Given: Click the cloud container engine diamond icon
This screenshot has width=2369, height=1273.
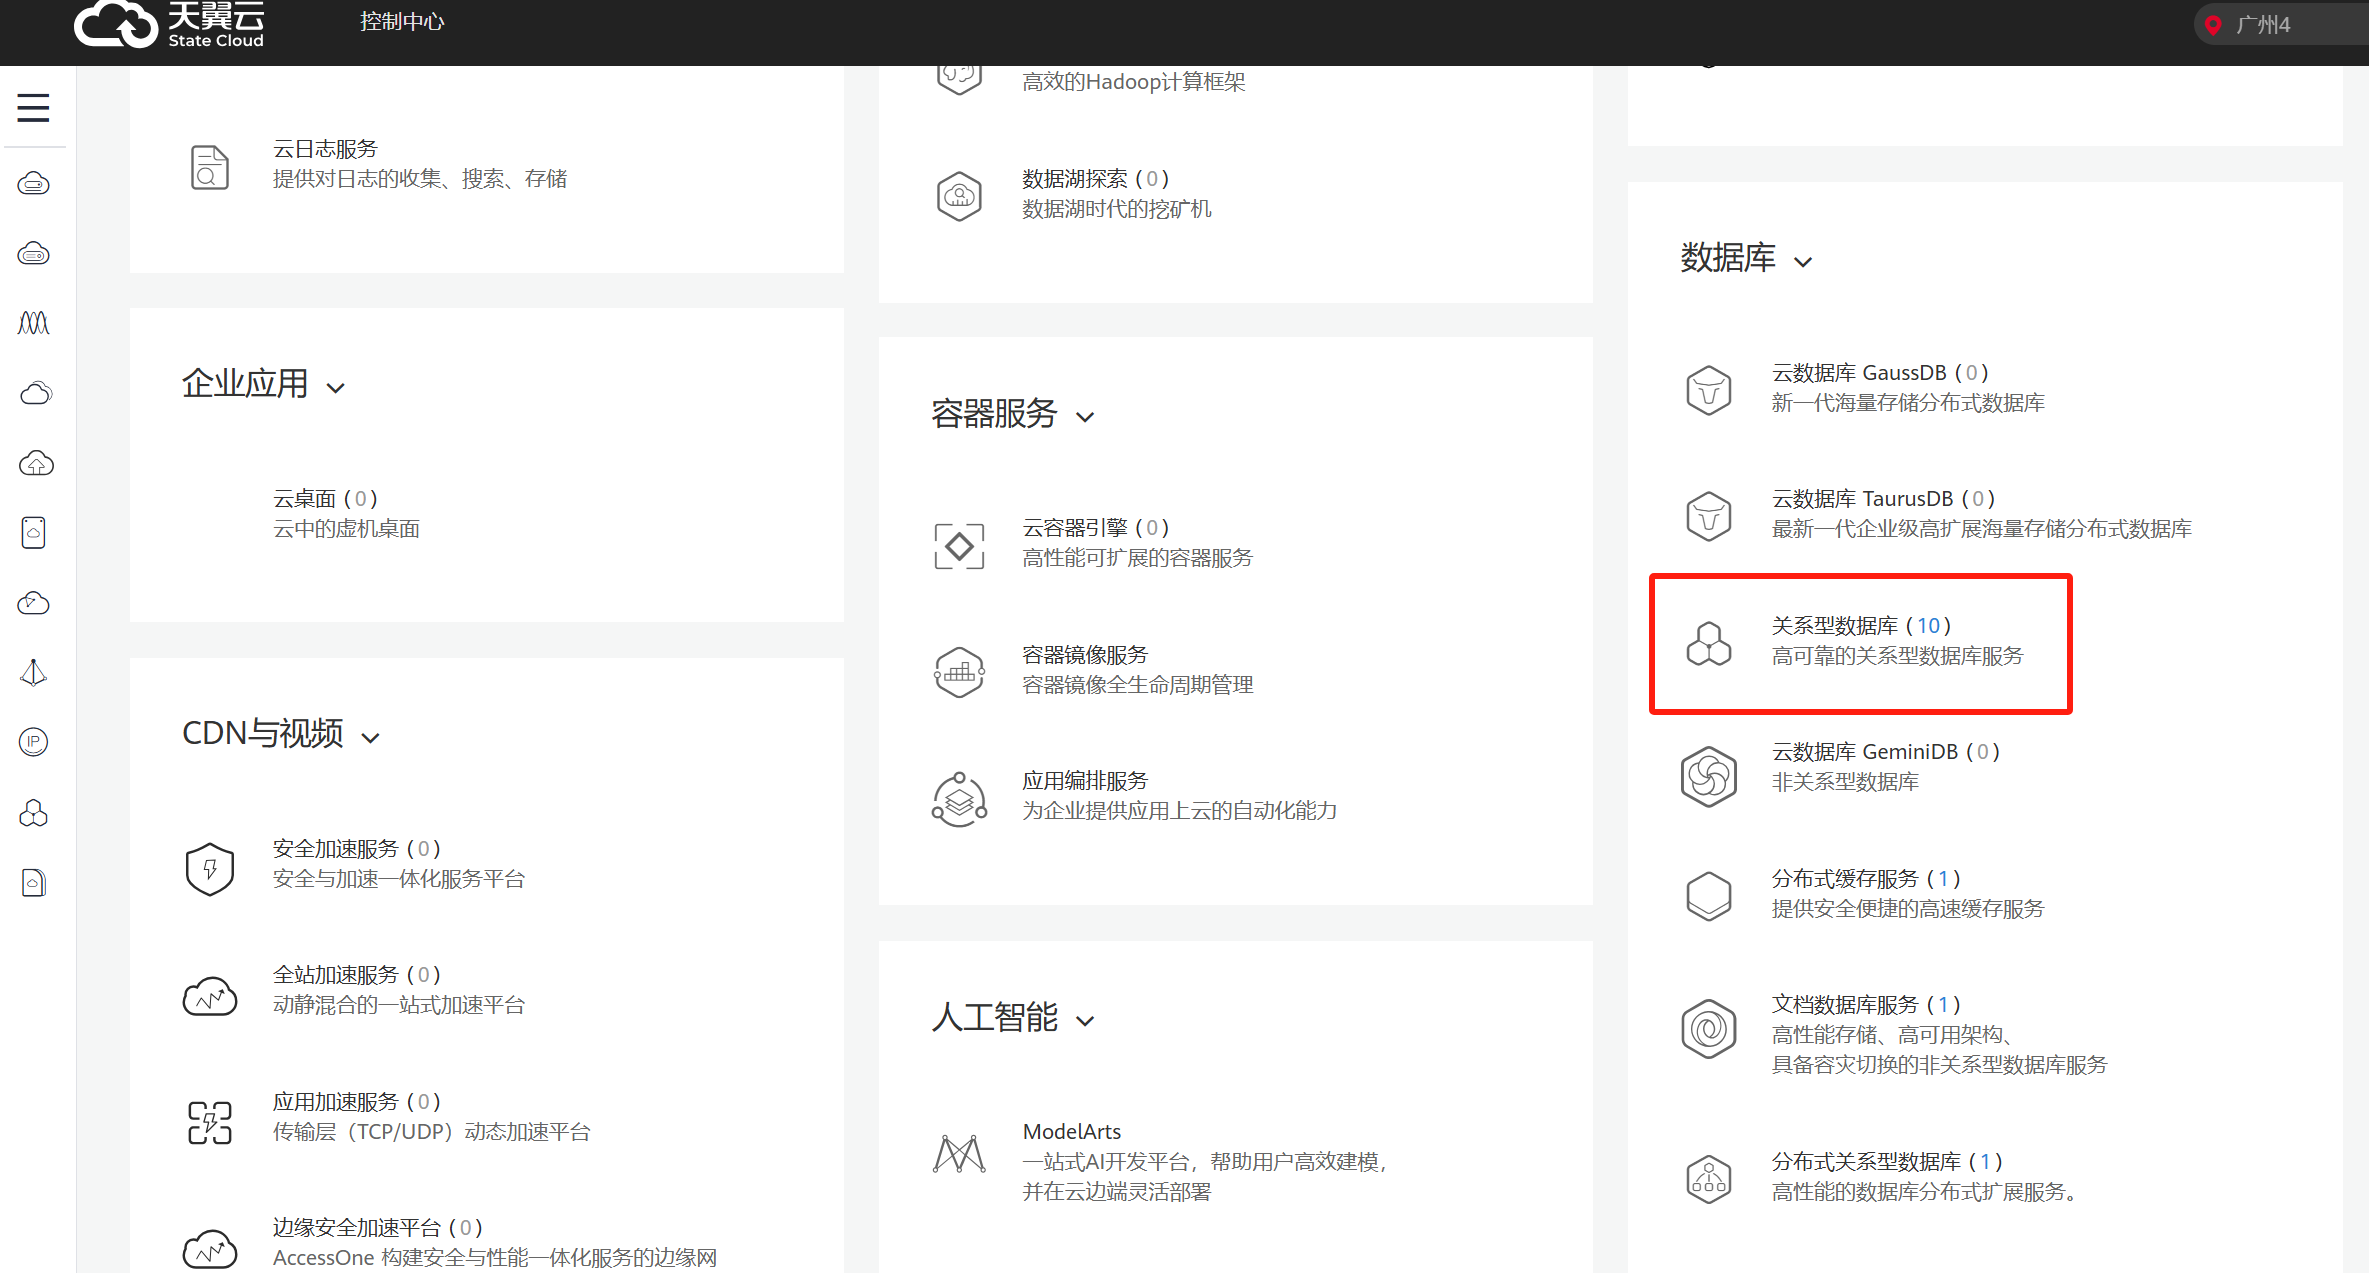Looking at the screenshot, I should pos(959,545).
